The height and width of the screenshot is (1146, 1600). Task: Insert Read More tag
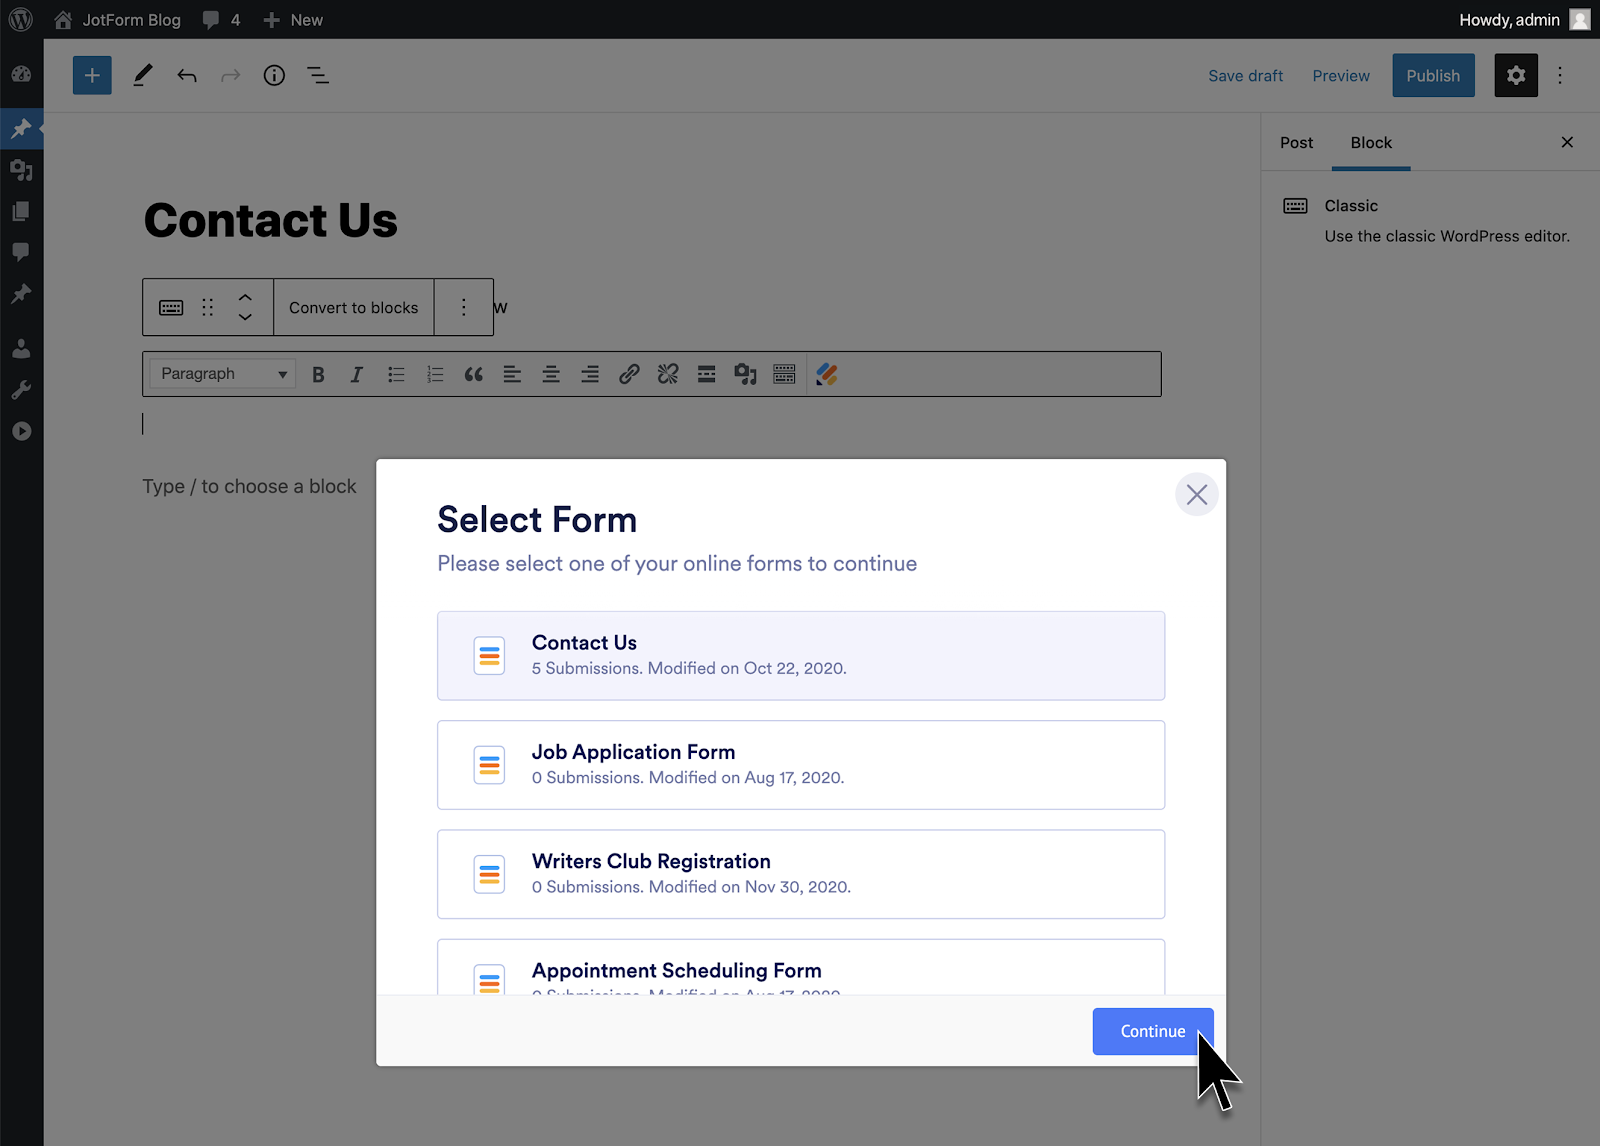tap(706, 374)
